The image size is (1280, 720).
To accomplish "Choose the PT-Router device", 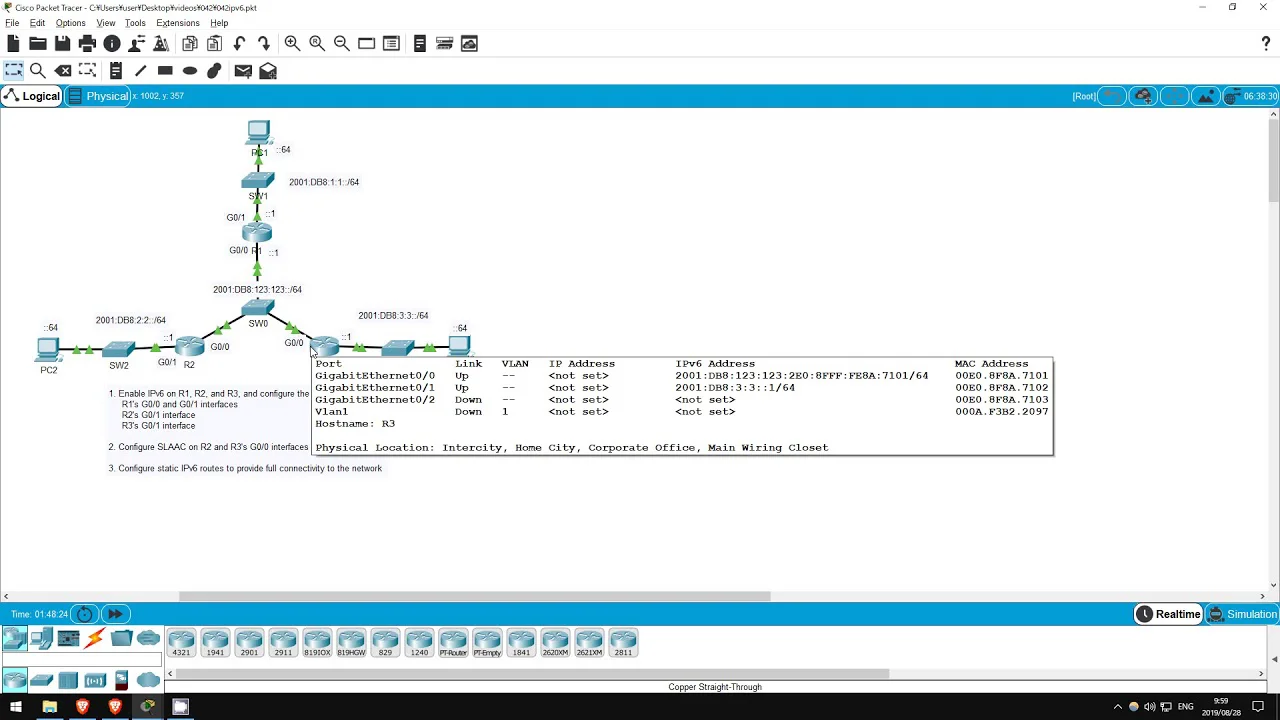I will tap(453, 643).
